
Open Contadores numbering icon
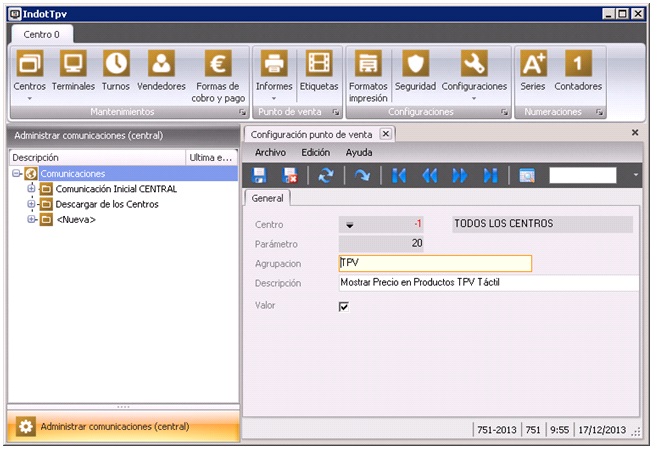click(578, 66)
